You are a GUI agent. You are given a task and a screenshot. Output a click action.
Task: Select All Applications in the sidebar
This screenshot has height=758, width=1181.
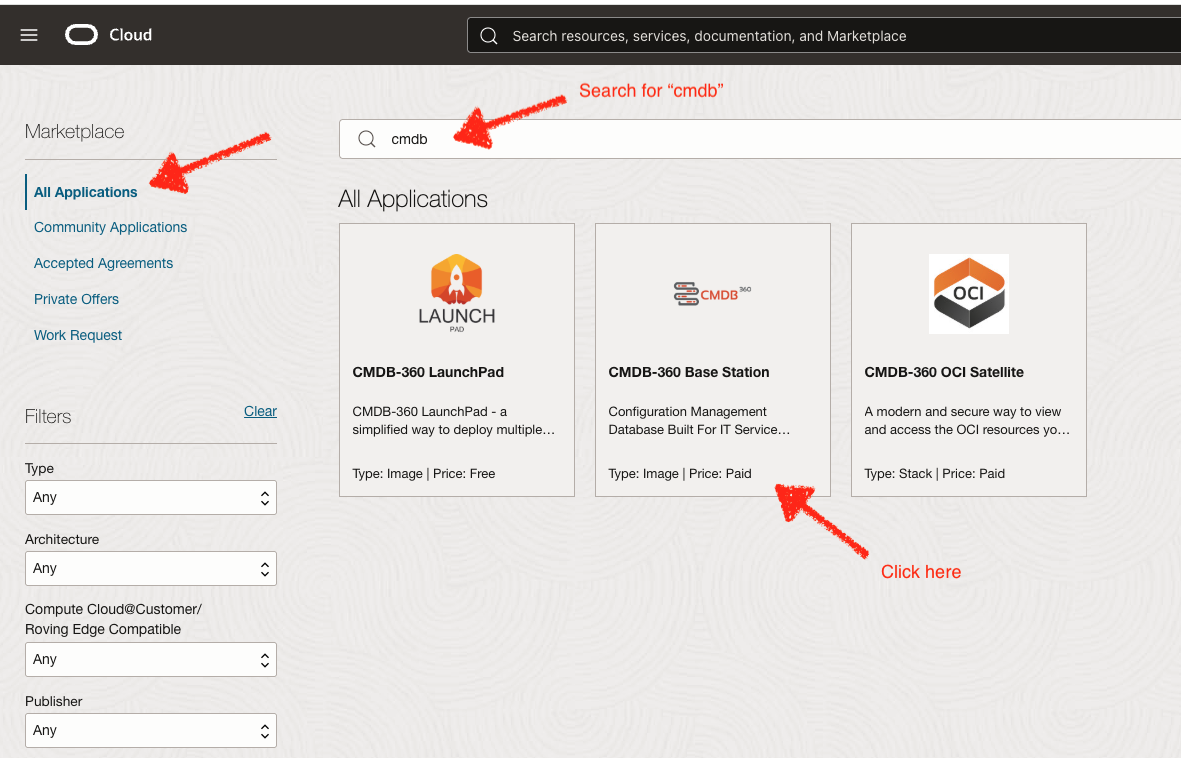(86, 192)
